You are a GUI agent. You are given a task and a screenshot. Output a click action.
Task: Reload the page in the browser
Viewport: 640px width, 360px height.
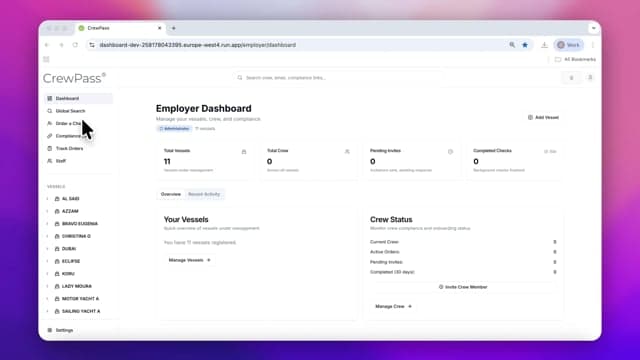click(75, 45)
